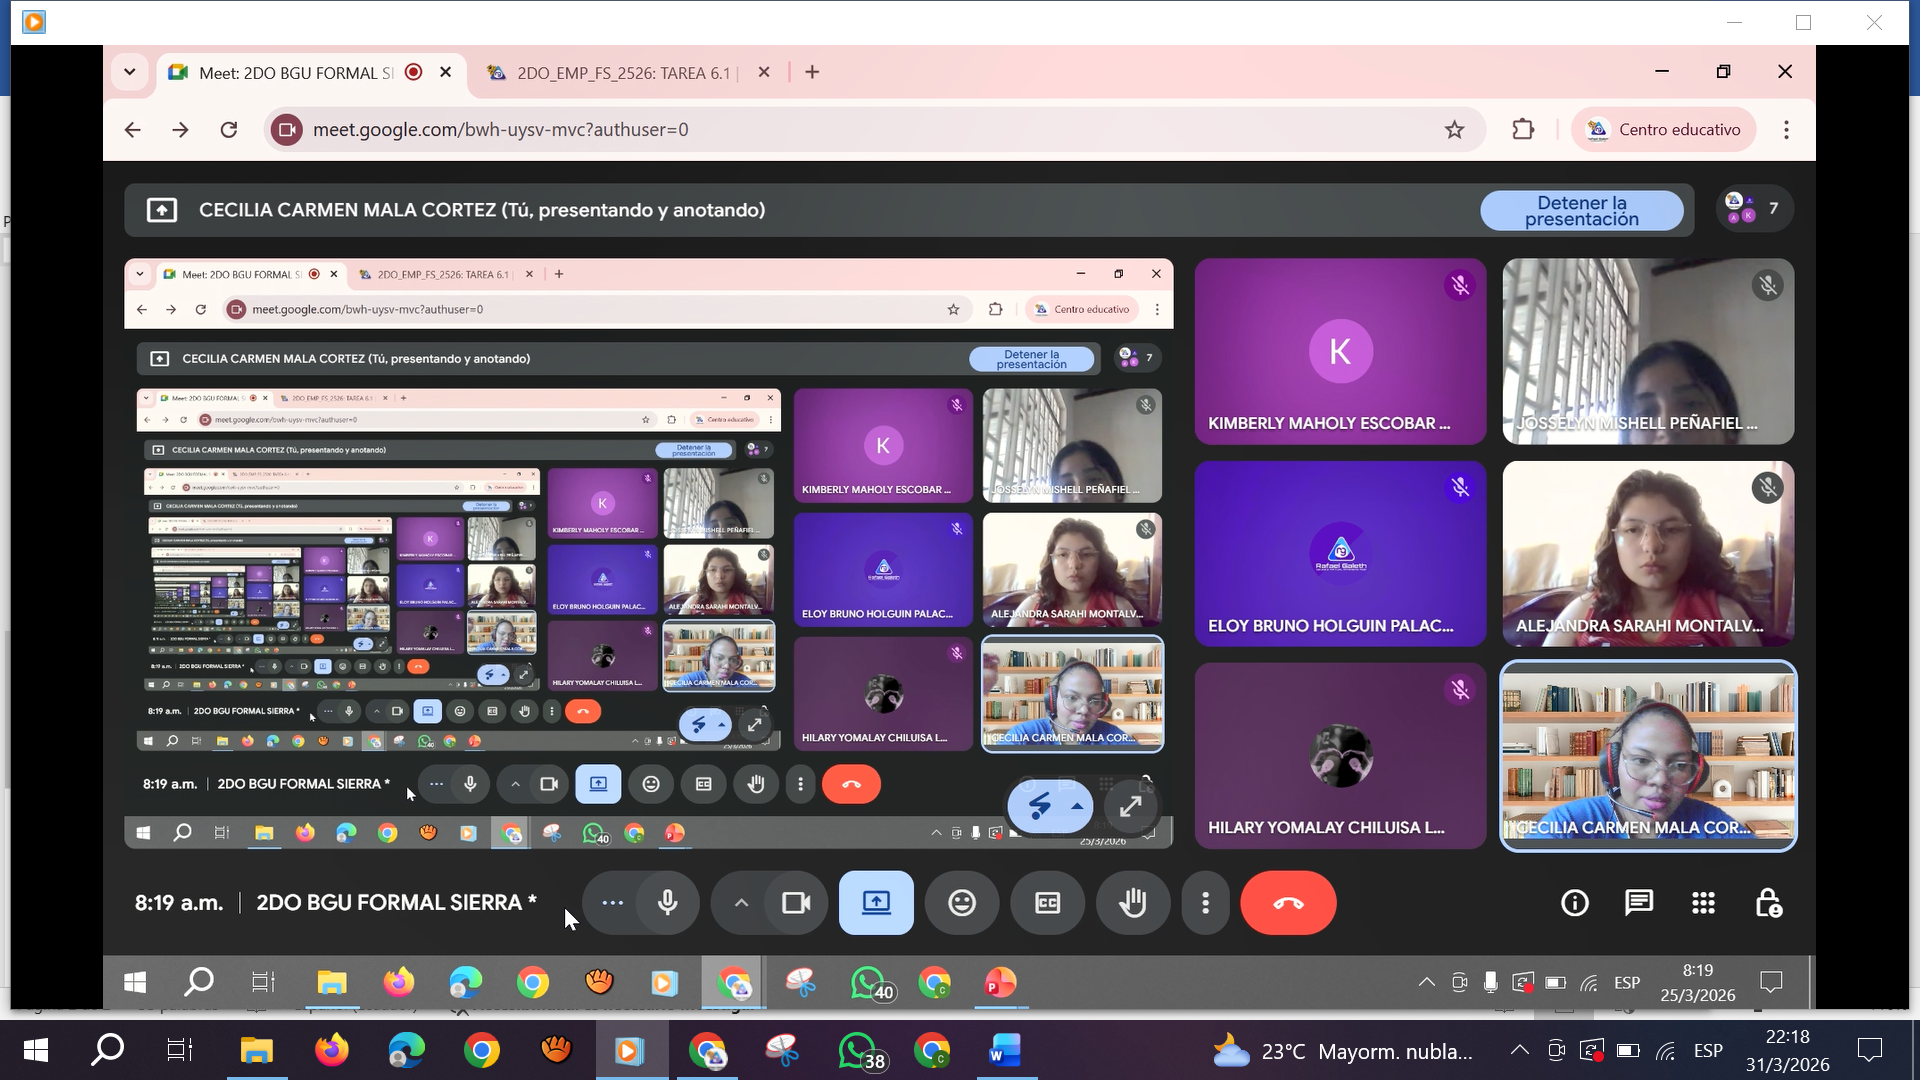Open the meeting details info icon
Image resolution: width=1920 pixels, height=1080 pixels.
1574,903
